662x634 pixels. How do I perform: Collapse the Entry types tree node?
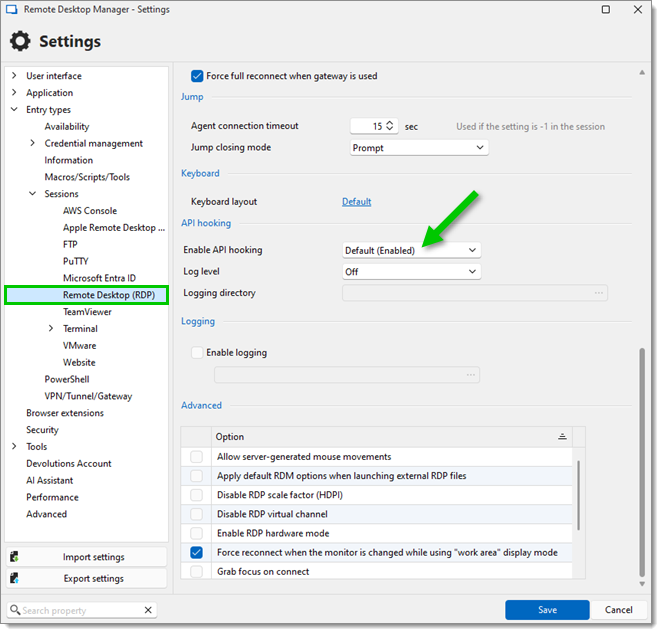pyautogui.click(x=14, y=110)
